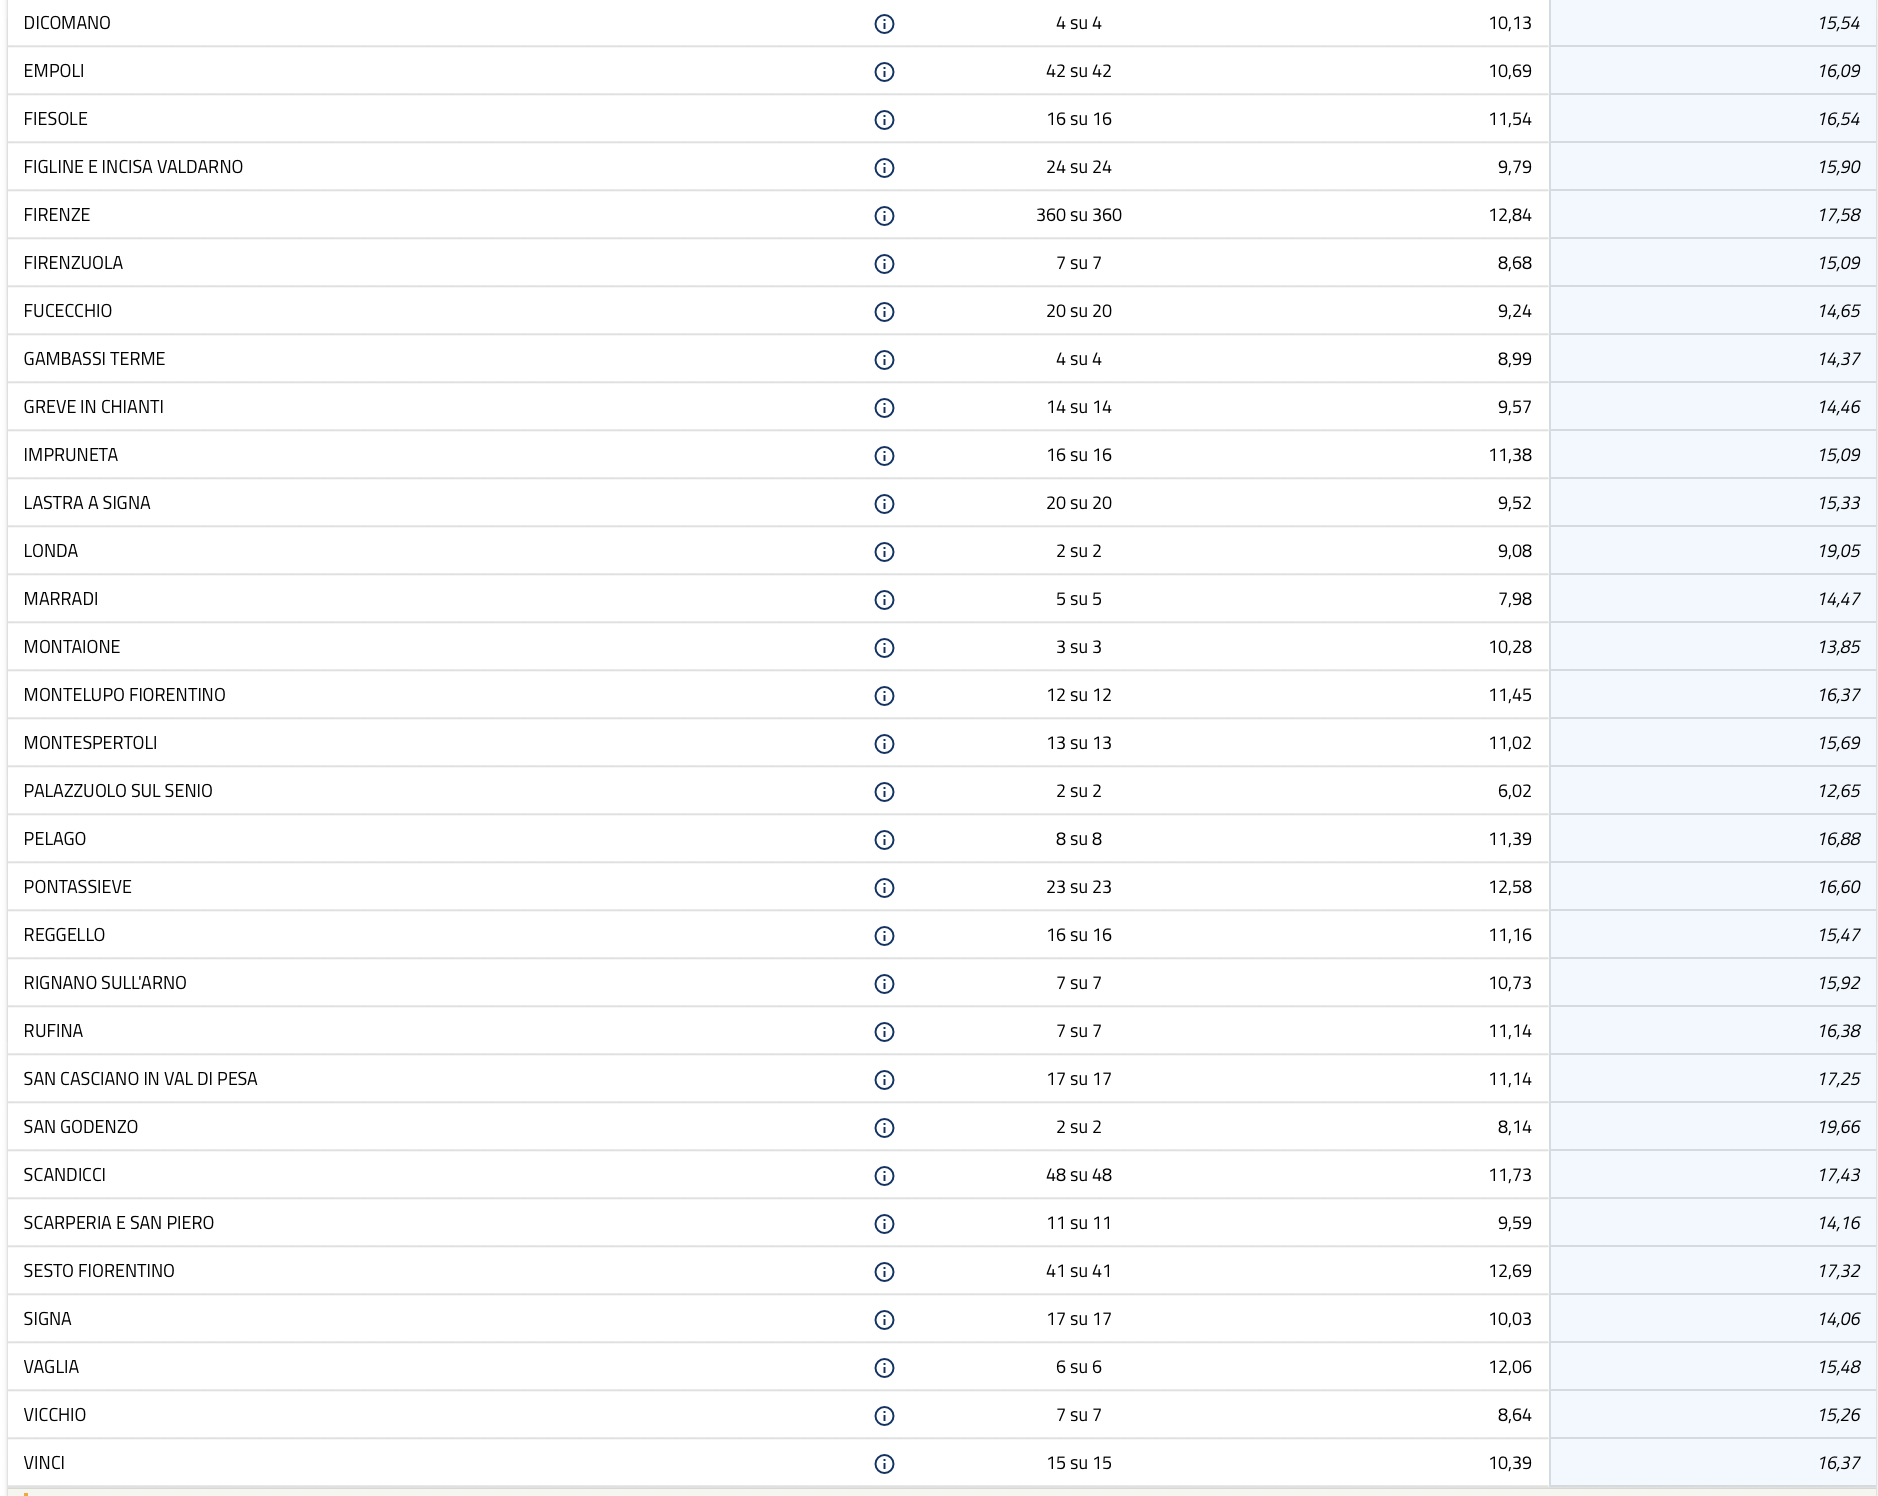This screenshot has height=1496, width=1878.
Task: Select SAN CASCIANO IN VAL DI PESA
Action: tap(140, 1079)
